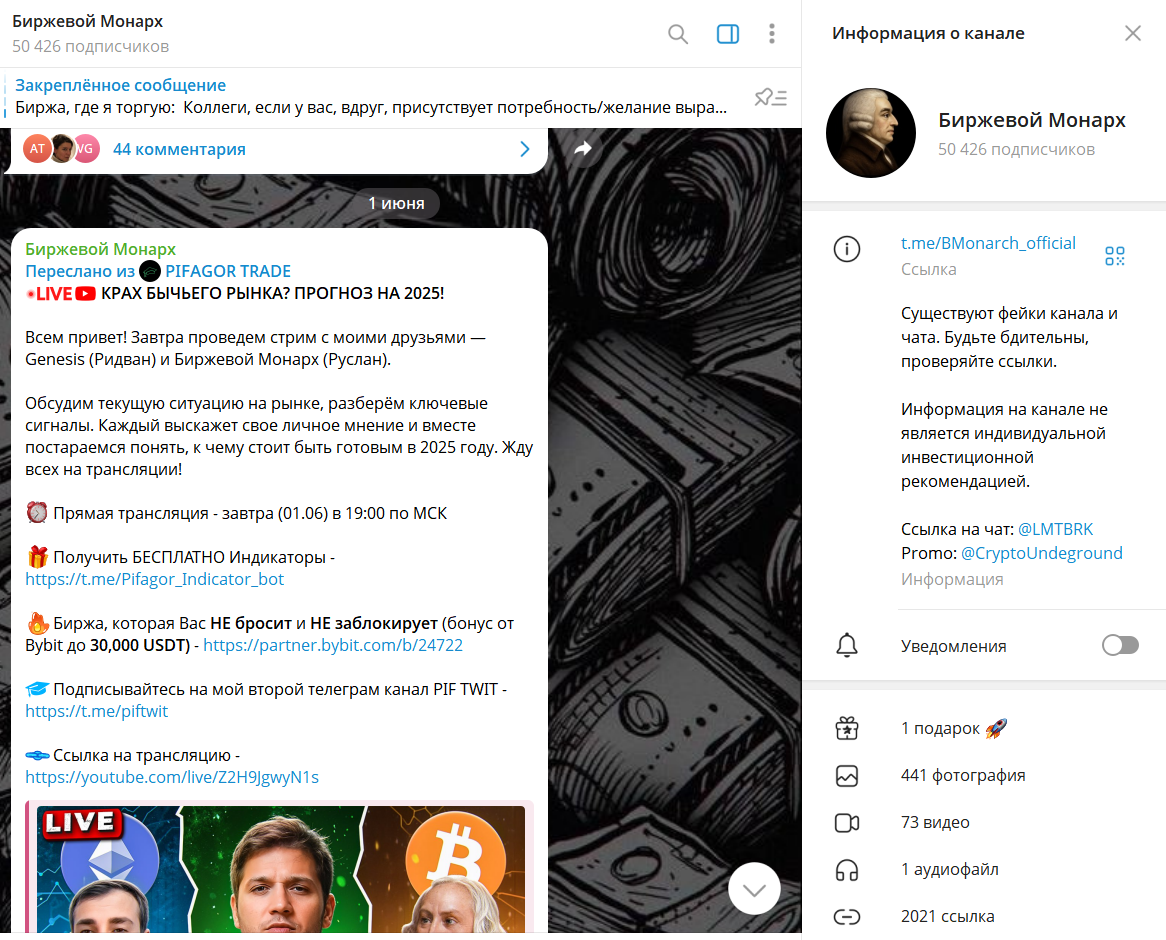The height and width of the screenshot is (940, 1166).
Task: Open @LMTBRK chat link
Action: tap(1055, 529)
